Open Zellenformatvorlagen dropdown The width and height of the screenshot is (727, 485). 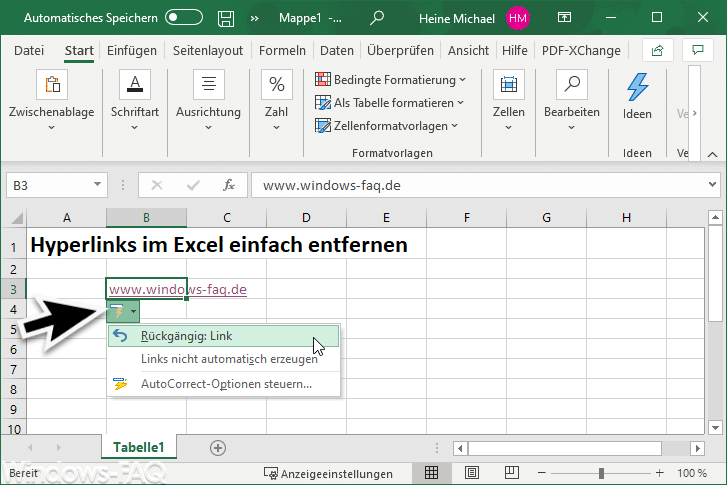pyautogui.click(x=387, y=126)
